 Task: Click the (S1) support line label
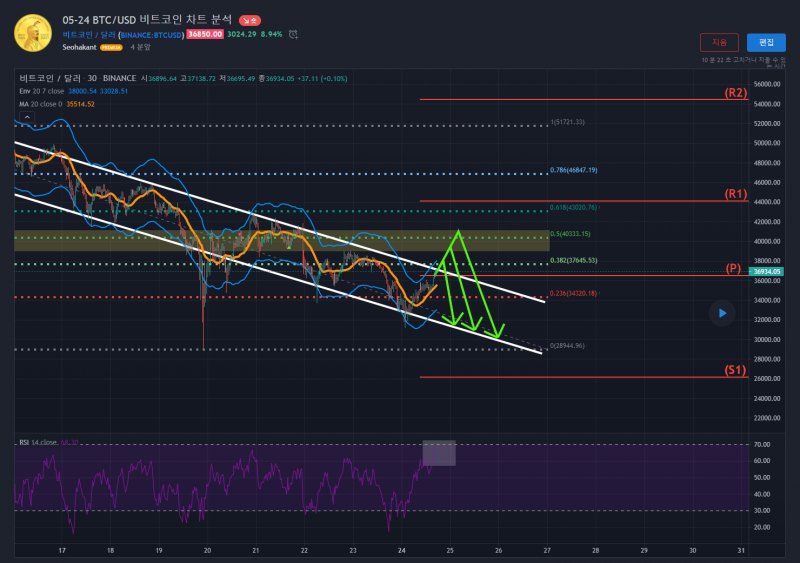[x=736, y=370]
